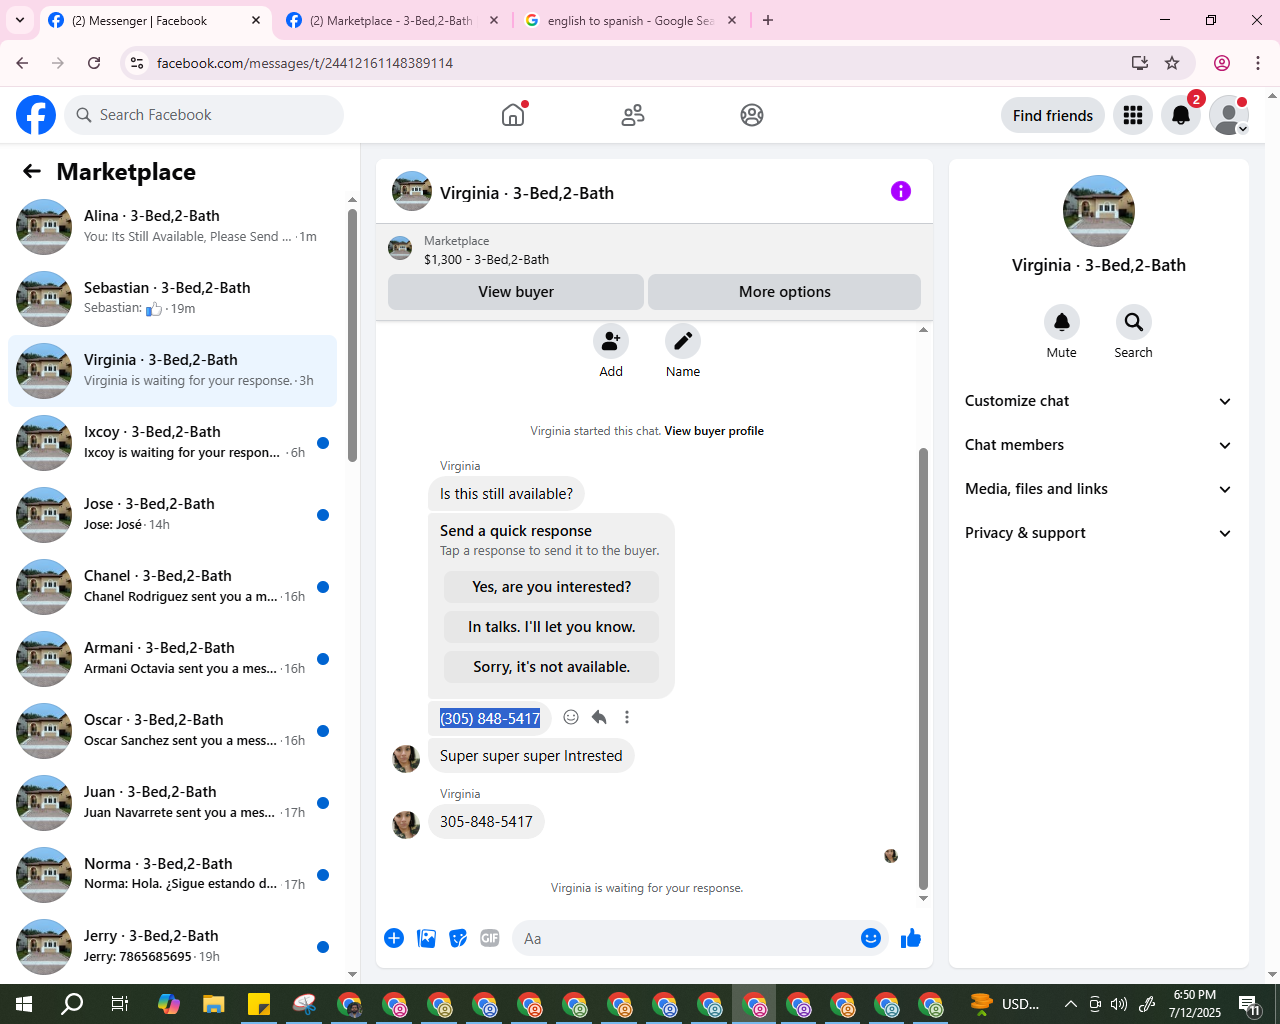
Task: Open Sebastian 3-Bed,2-Bath conversation
Action: coord(172,299)
